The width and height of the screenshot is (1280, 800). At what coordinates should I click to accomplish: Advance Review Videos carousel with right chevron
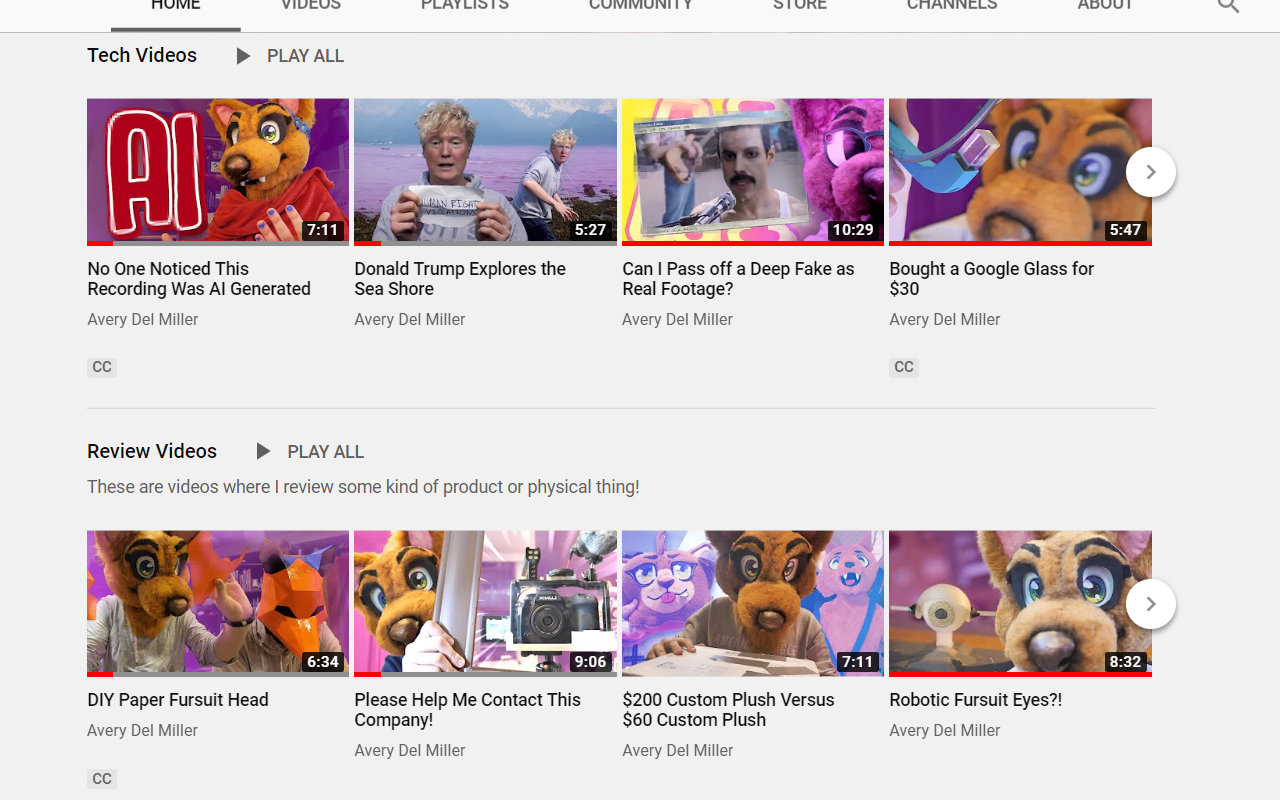click(1151, 604)
